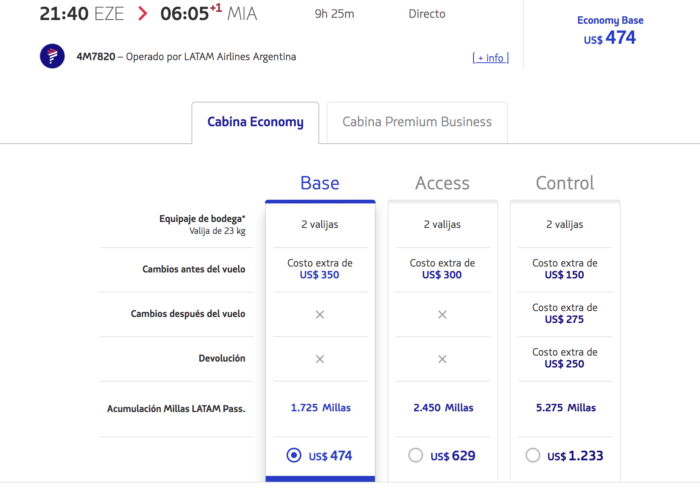700x490 pixels.
Task: Click the US$ 250 refund fee in Control
Action: click(x=564, y=364)
